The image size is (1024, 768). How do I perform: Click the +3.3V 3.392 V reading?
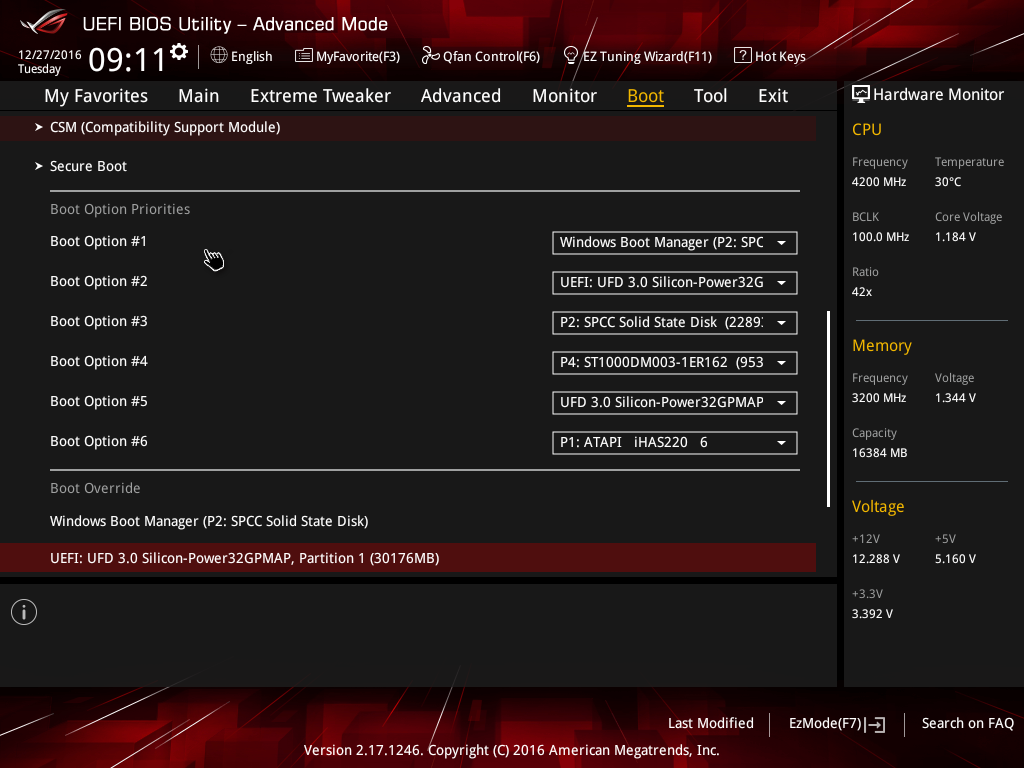pyautogui.click(x=872, y=614)
